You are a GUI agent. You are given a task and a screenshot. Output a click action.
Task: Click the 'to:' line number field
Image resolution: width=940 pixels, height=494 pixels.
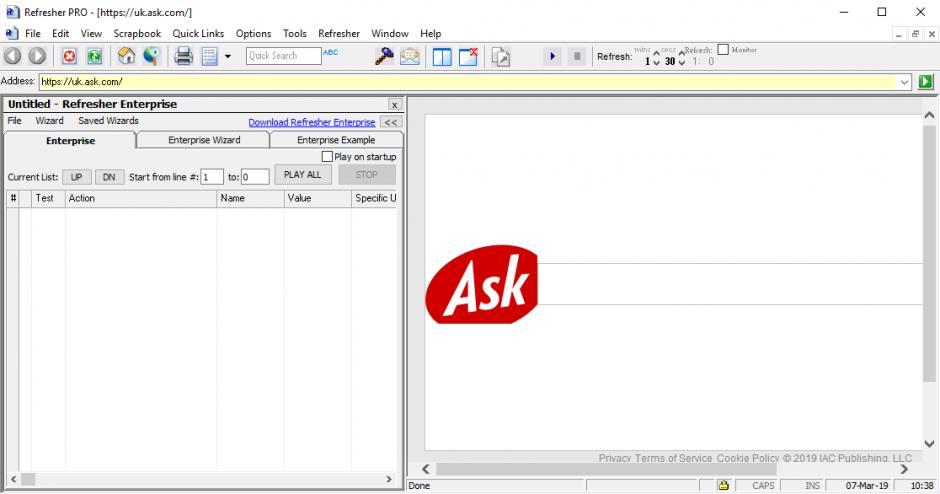pos(255,177)
